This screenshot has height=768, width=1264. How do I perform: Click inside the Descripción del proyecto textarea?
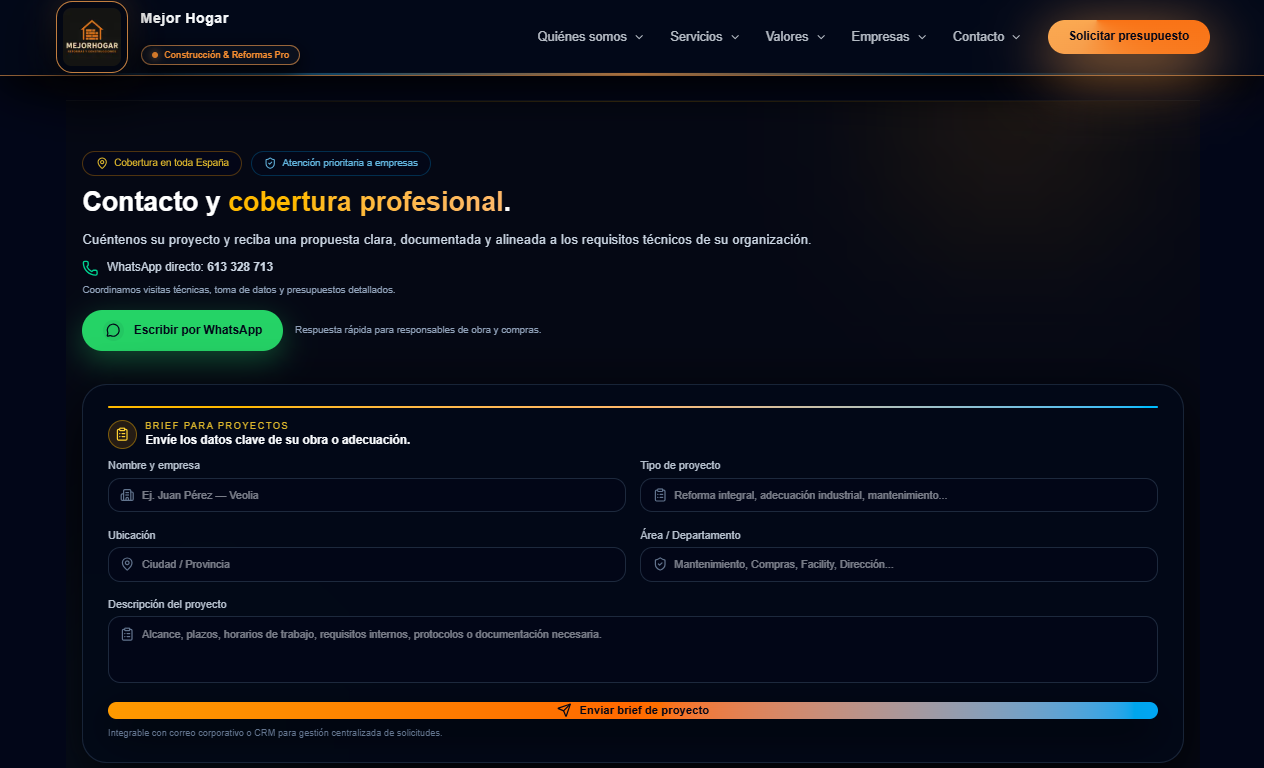(632, 649)
